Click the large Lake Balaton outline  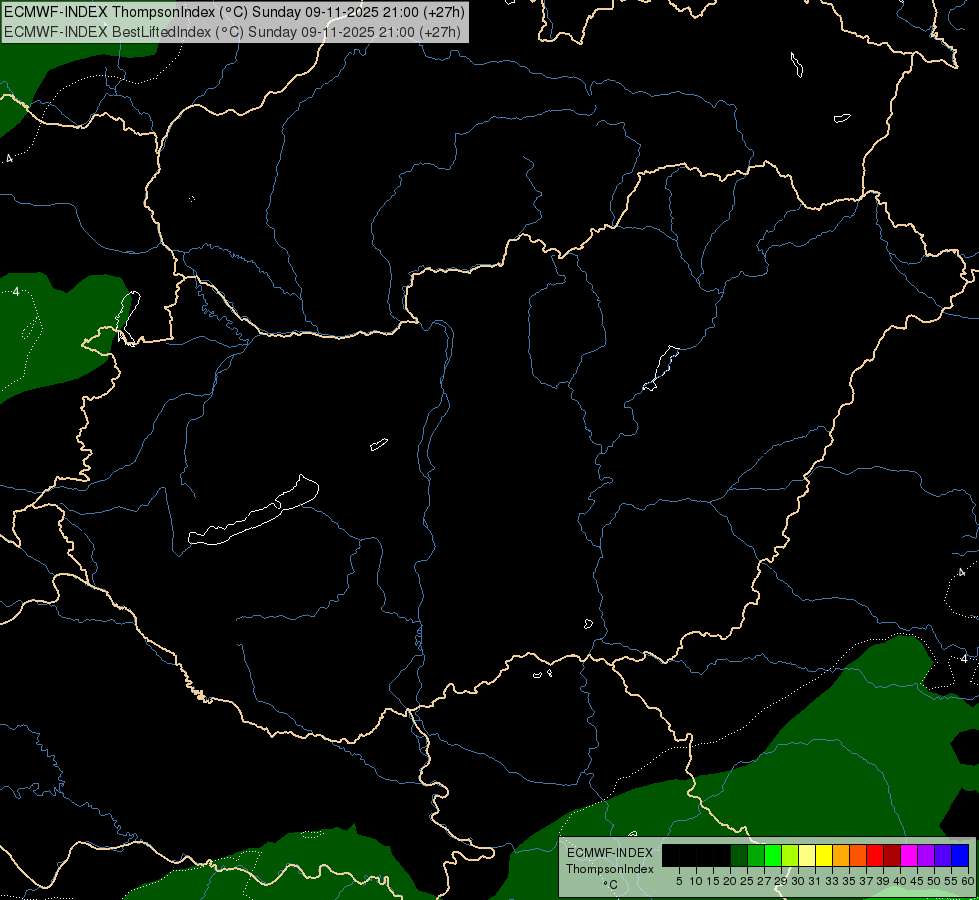pyautogui.click(x=253, y=510)
